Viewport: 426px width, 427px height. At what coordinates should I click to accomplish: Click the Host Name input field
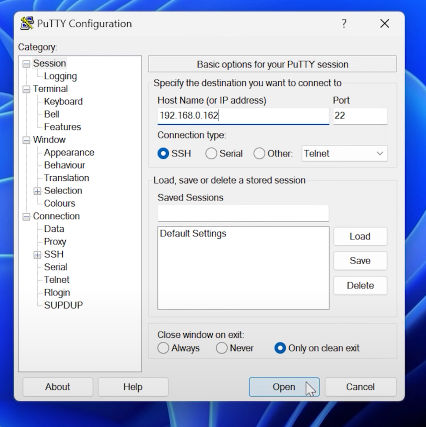(x=243, y=116)
